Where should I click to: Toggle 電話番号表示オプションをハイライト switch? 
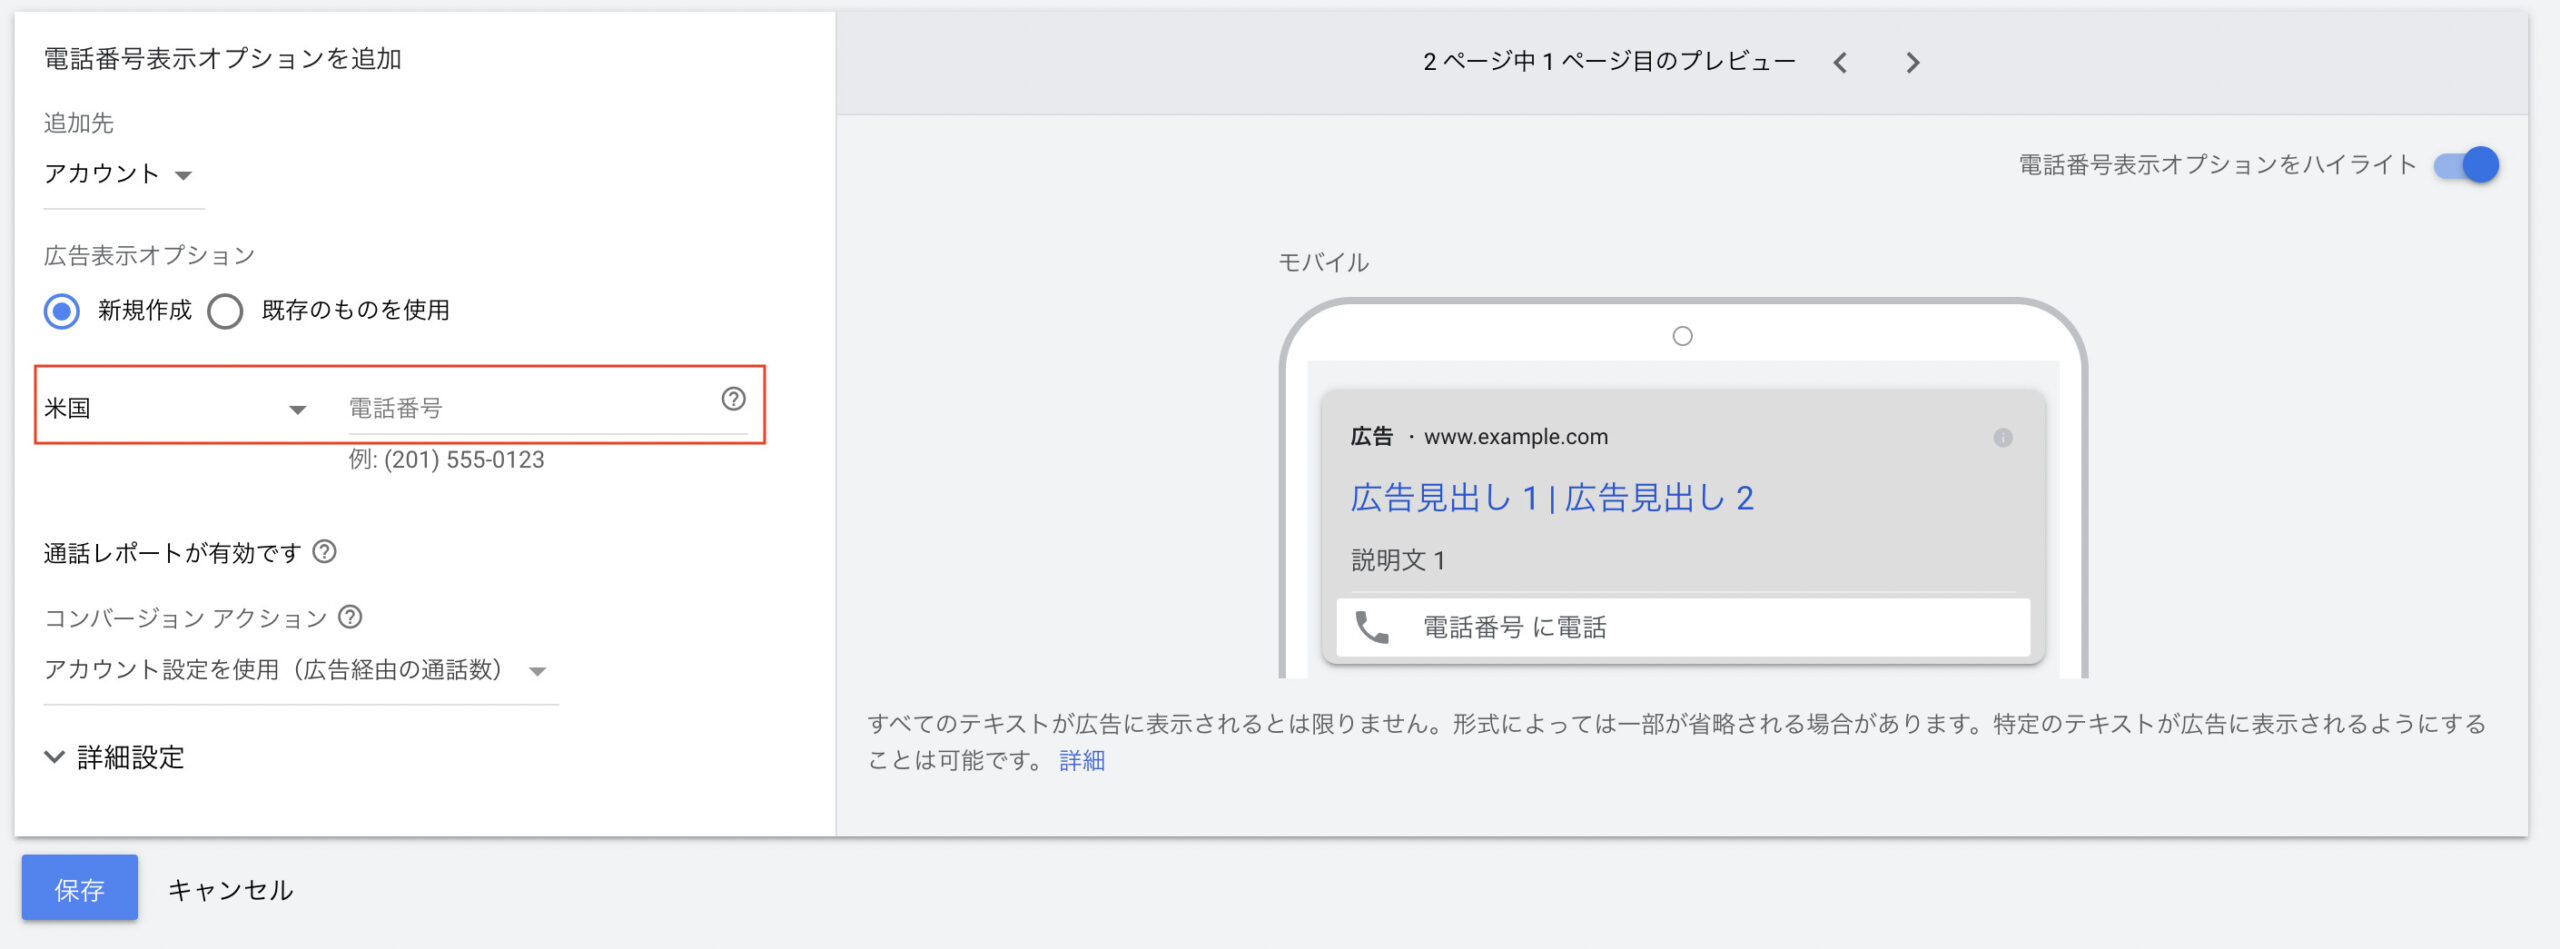(x=2466, y=165)
